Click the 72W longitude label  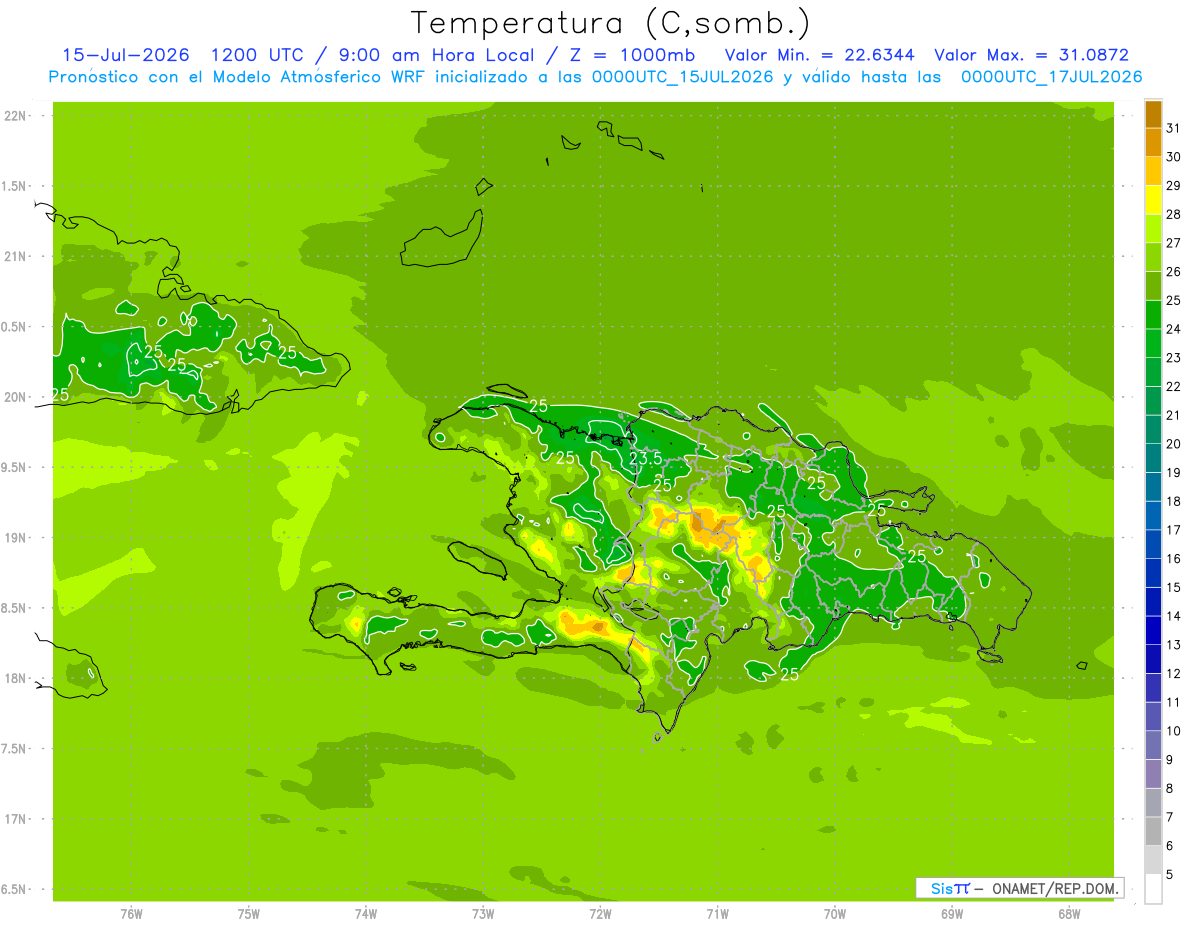[600, 913]
